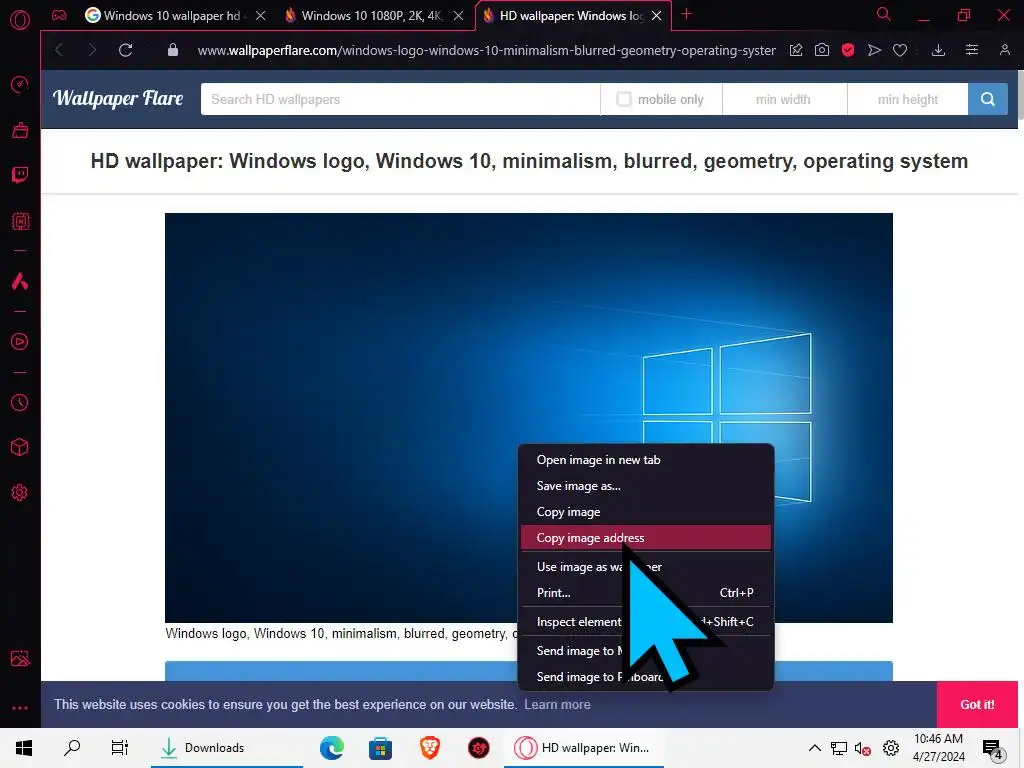Select Copy image from context menu
1024x768 pixels.
click(x=646, y=512)
